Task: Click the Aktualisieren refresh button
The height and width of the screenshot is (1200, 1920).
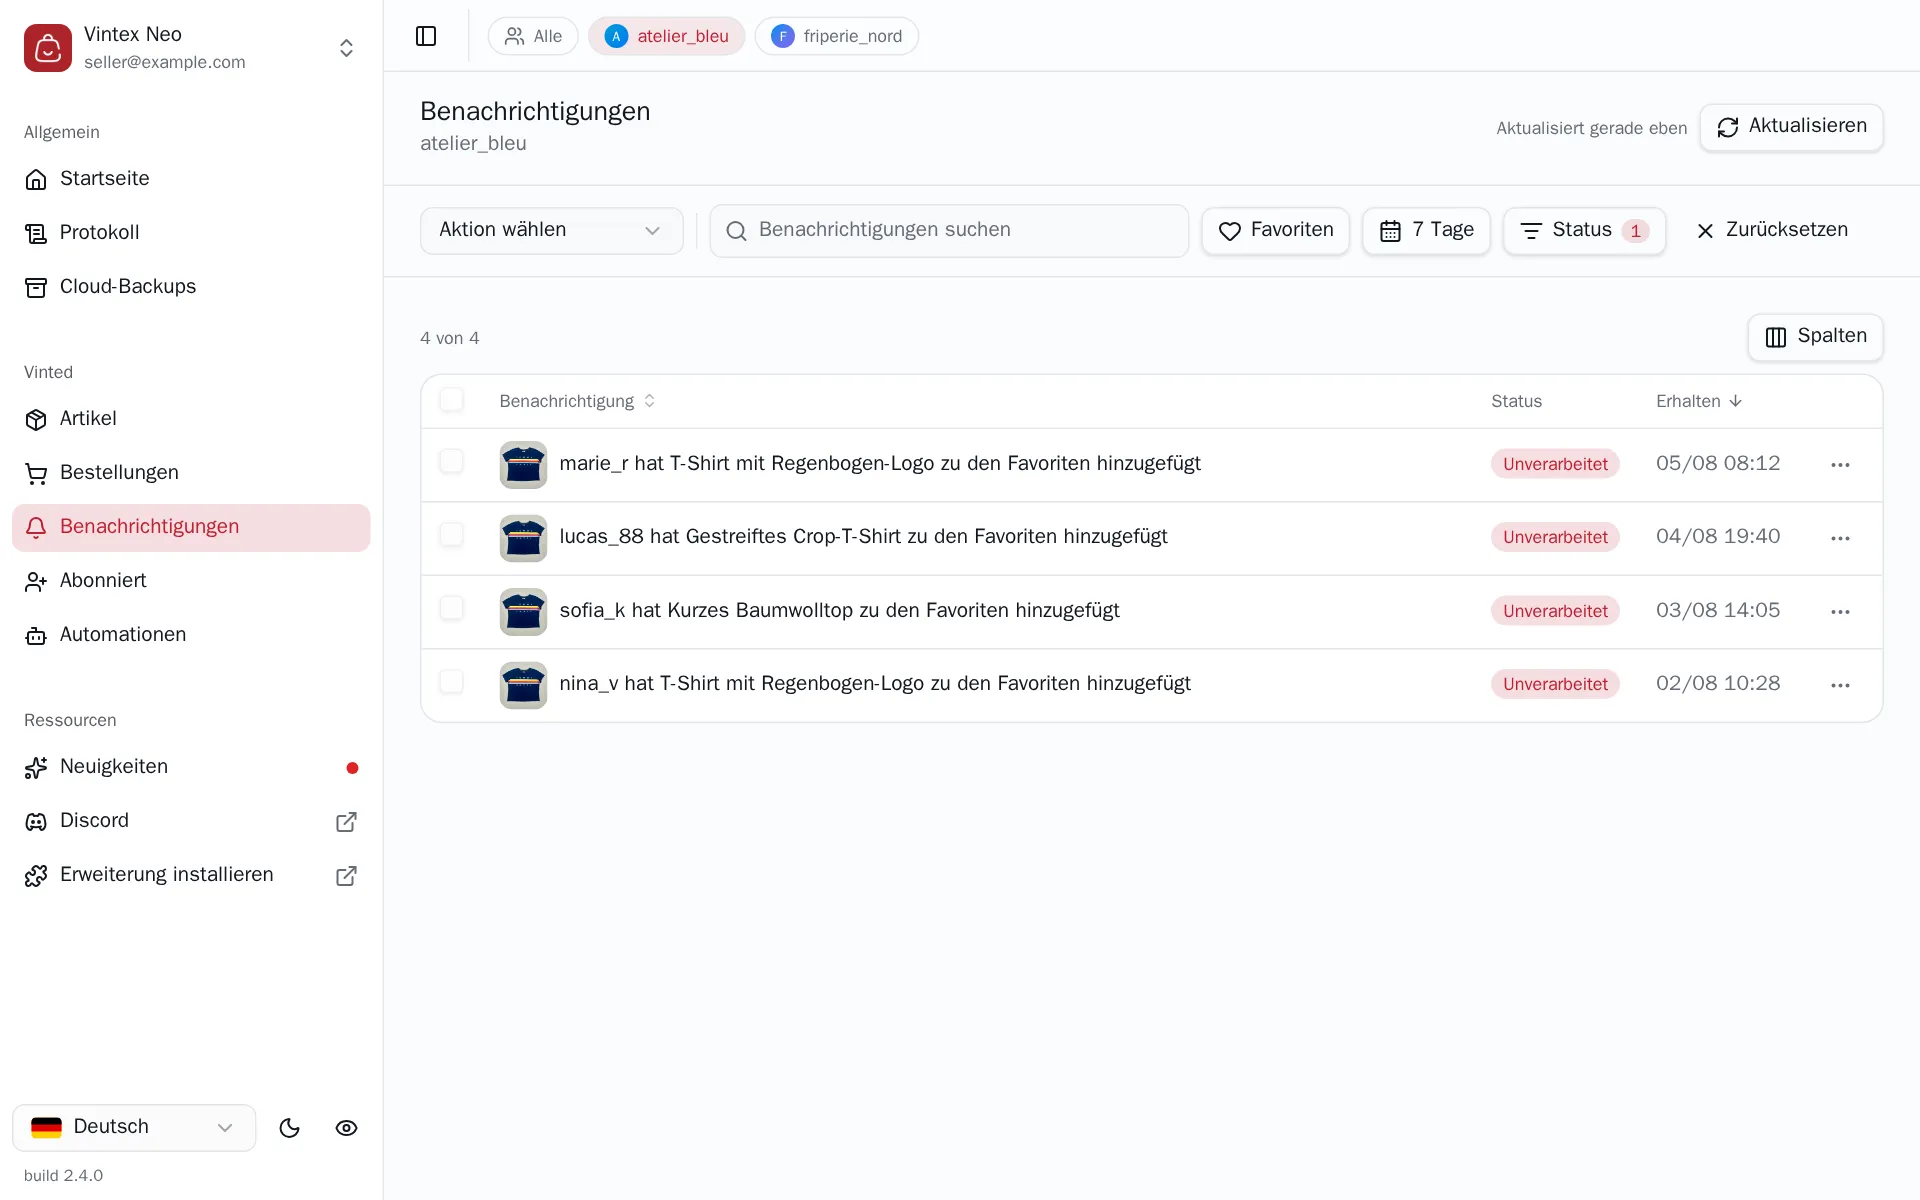Action: click(x=1791, y=127)
